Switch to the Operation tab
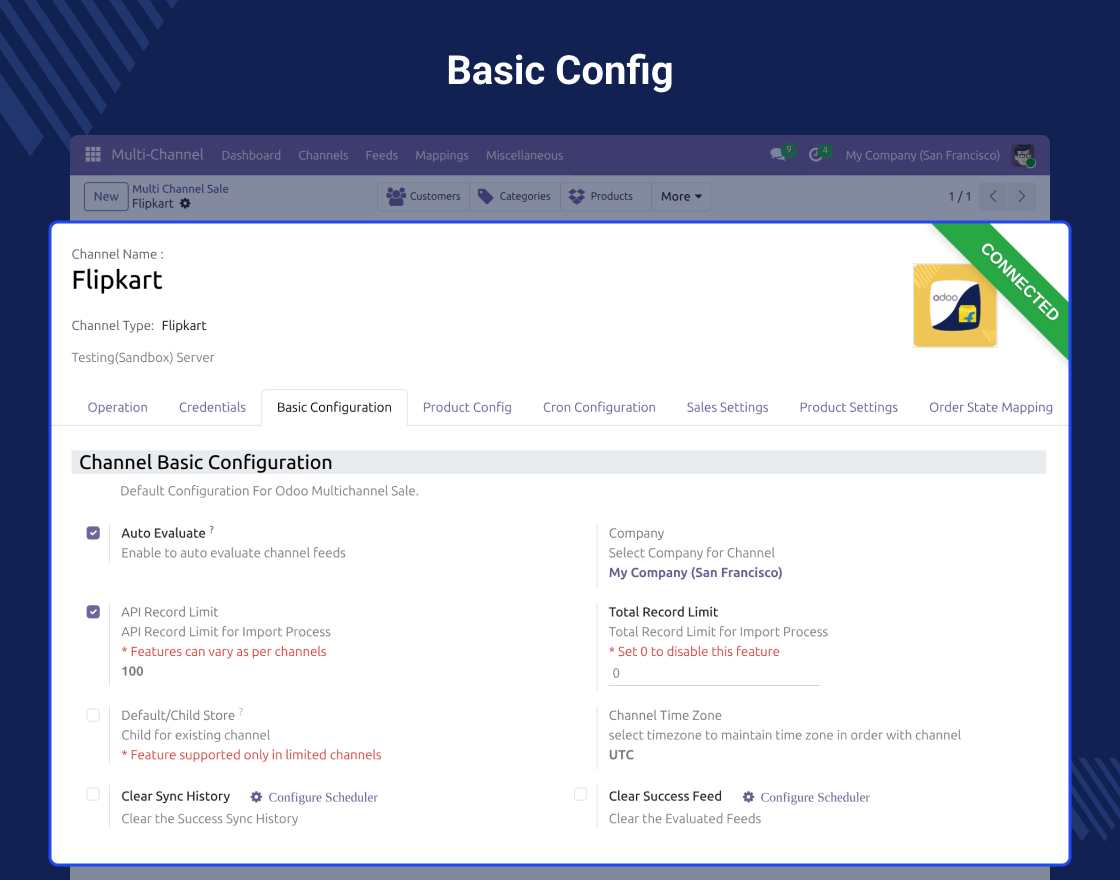Screen dimensions: 1120x880 click(x=117, y=407)
